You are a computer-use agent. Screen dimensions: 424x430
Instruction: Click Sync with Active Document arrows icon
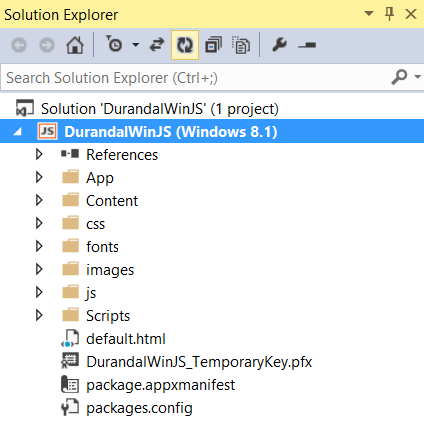(x=157, y=45)
